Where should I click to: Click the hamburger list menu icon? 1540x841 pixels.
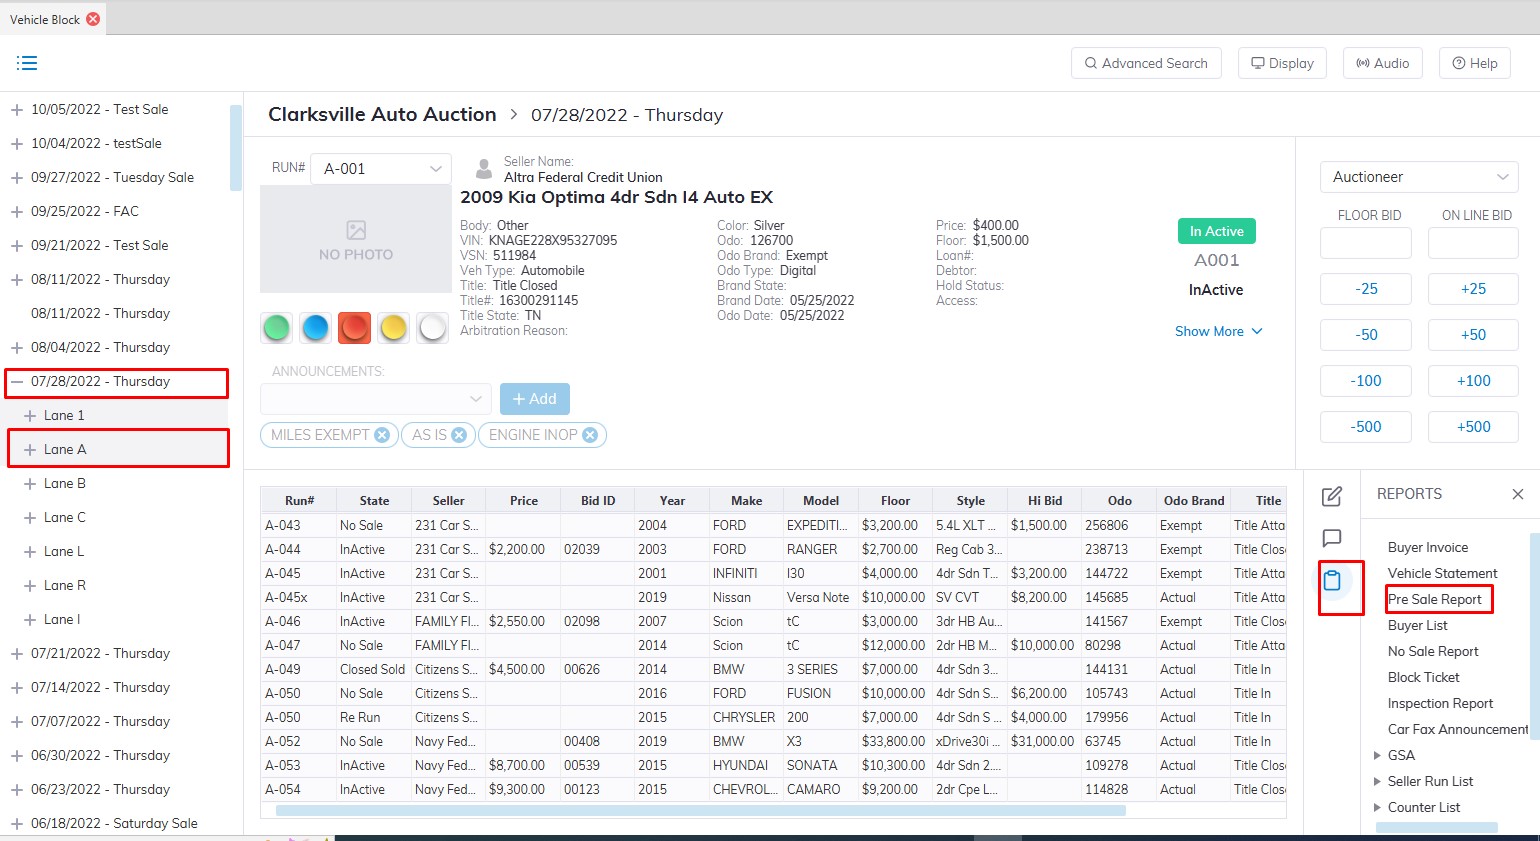tap(27, 63)
